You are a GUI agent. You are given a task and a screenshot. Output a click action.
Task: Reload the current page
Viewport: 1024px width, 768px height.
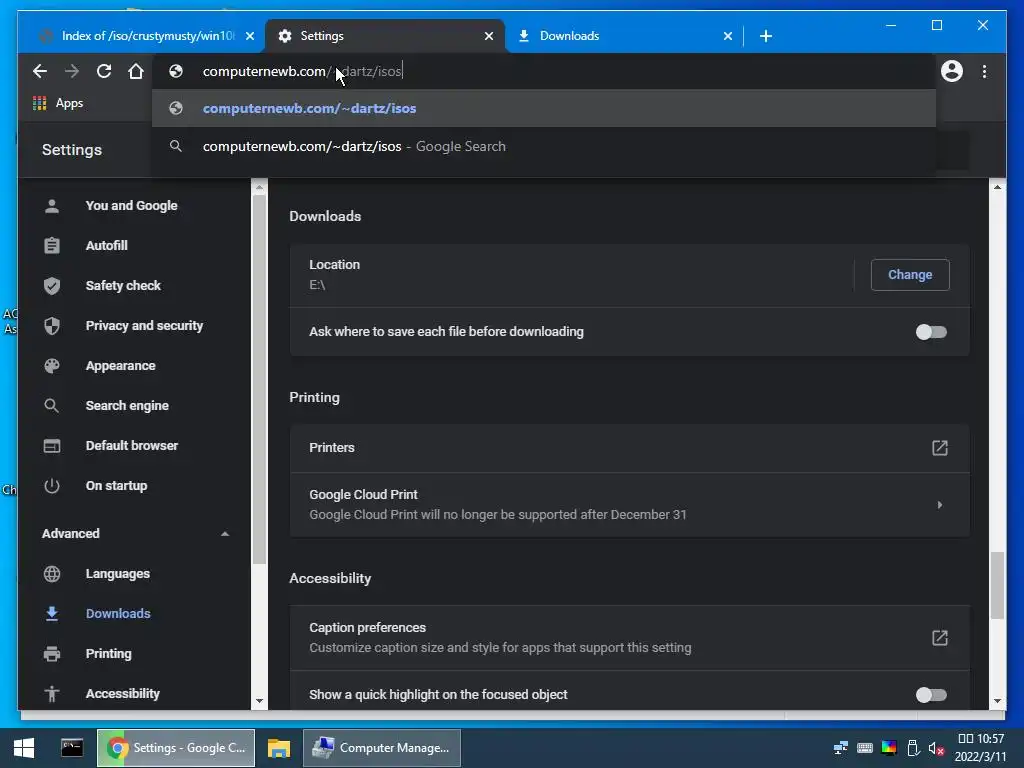104,71
